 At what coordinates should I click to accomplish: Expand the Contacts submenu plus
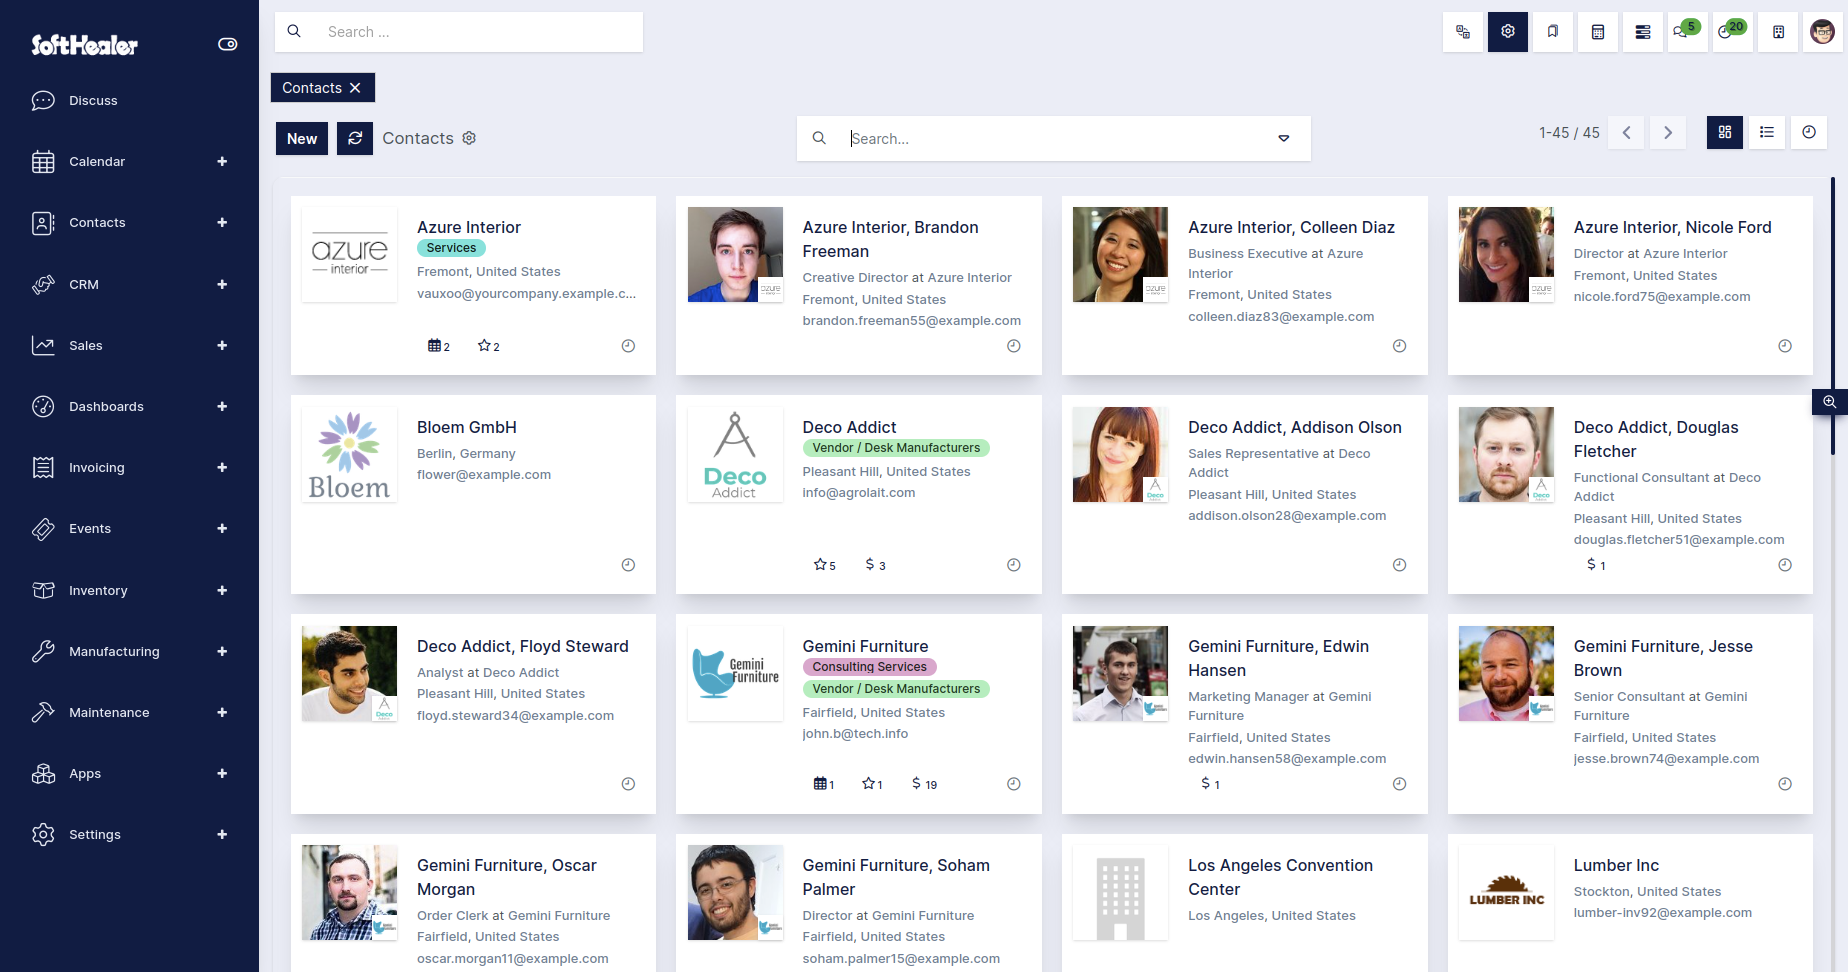[222, 222]
